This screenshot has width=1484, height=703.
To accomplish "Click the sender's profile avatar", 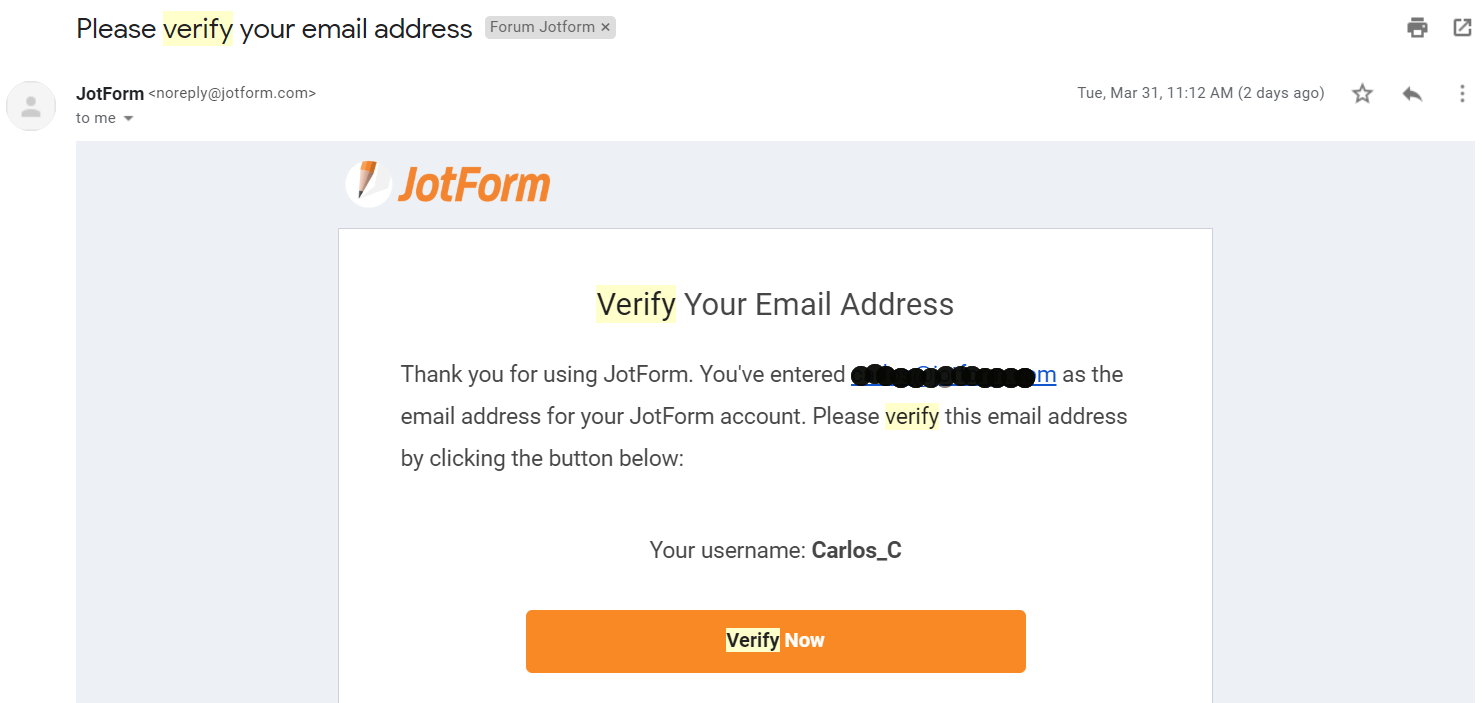I will pos(31,105).
